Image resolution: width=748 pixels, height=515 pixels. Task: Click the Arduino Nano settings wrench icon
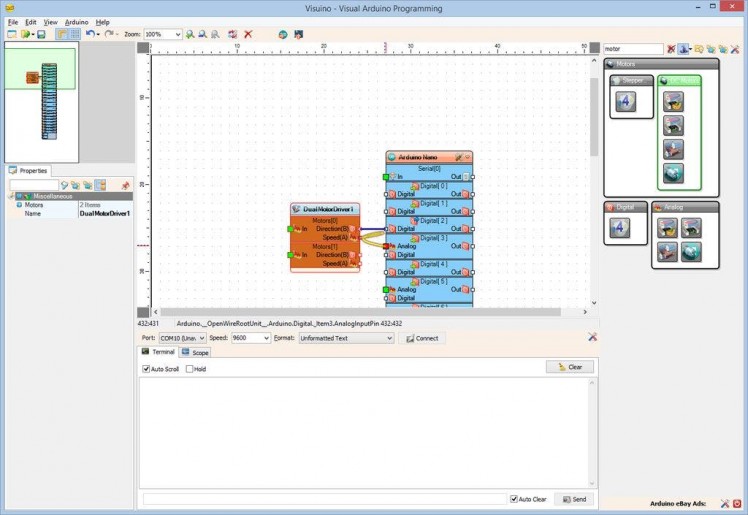click(458, 157)
